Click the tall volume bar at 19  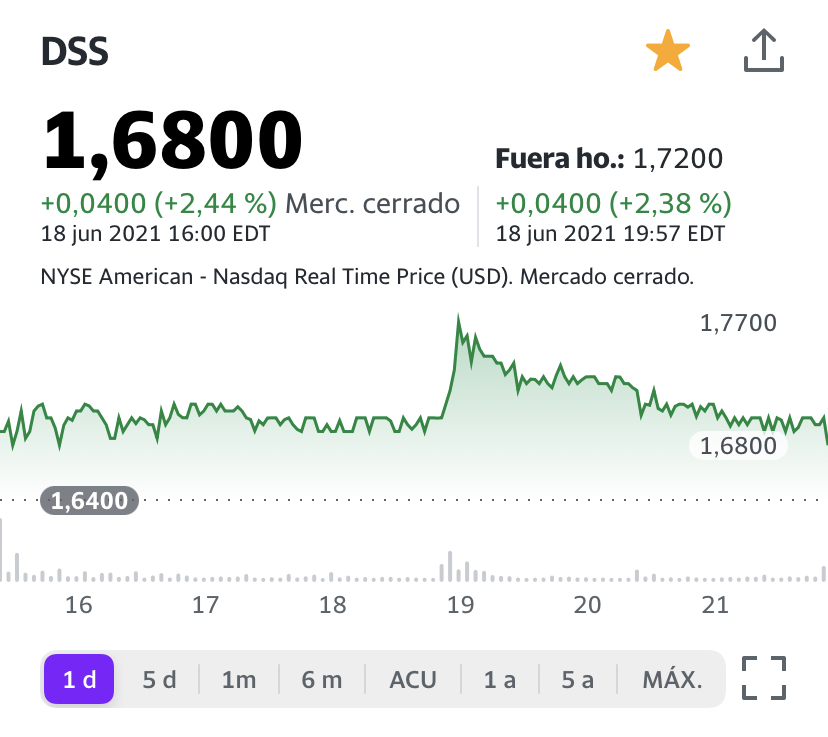450,566
